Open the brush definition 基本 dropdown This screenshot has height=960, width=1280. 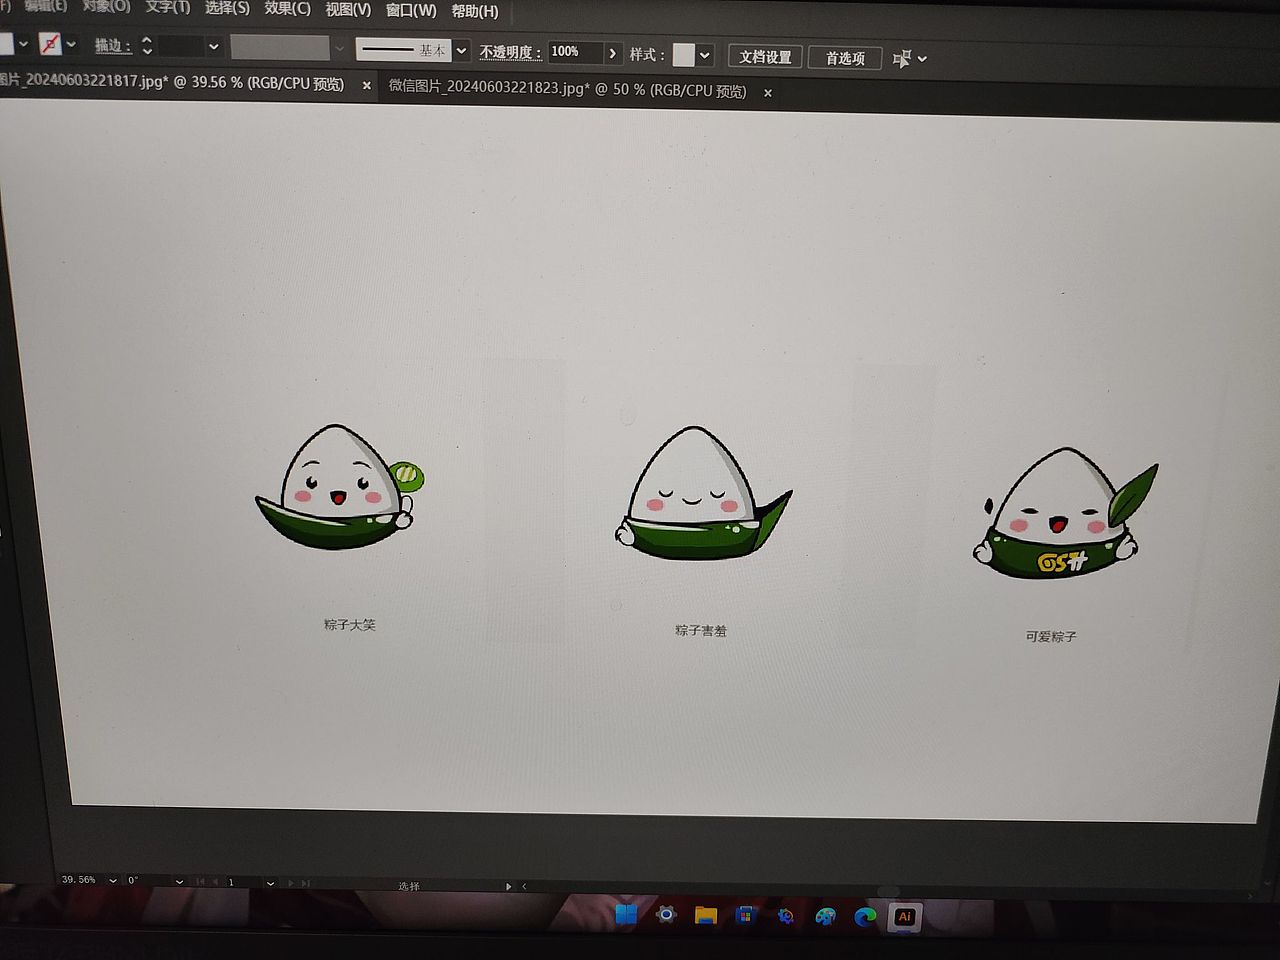(459, 49)
